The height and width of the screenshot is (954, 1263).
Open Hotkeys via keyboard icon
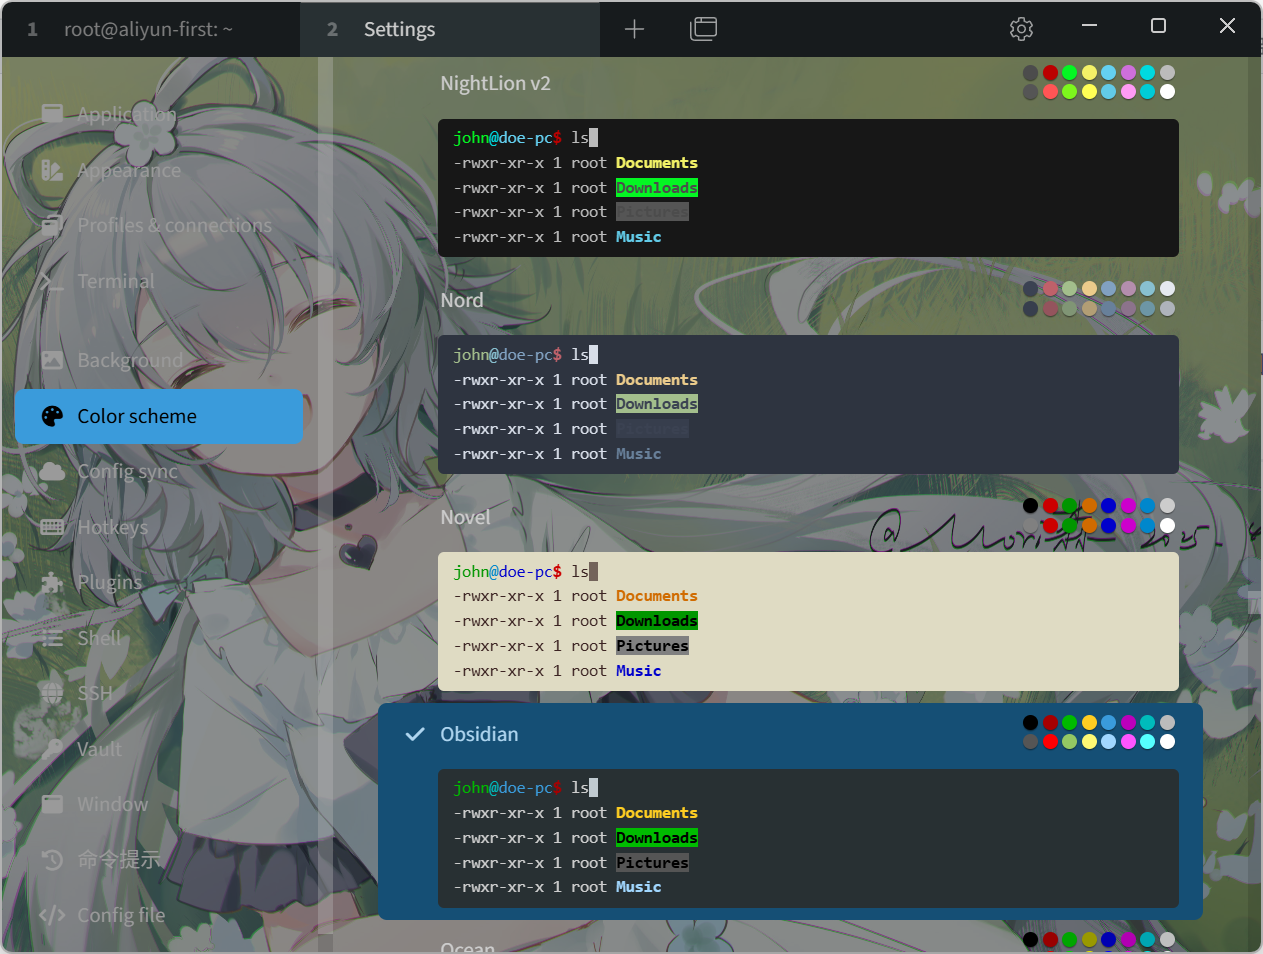52,527
